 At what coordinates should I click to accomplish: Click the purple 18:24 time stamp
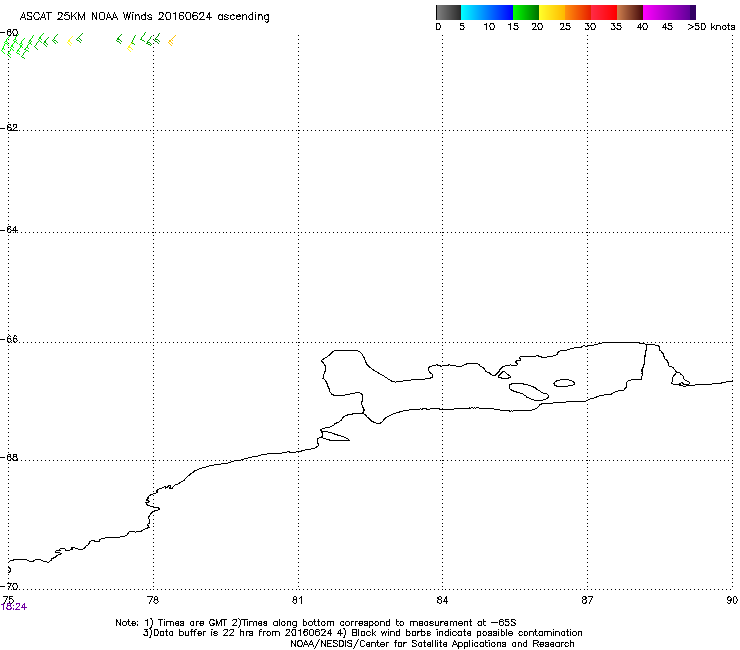[x=14, y=607]
